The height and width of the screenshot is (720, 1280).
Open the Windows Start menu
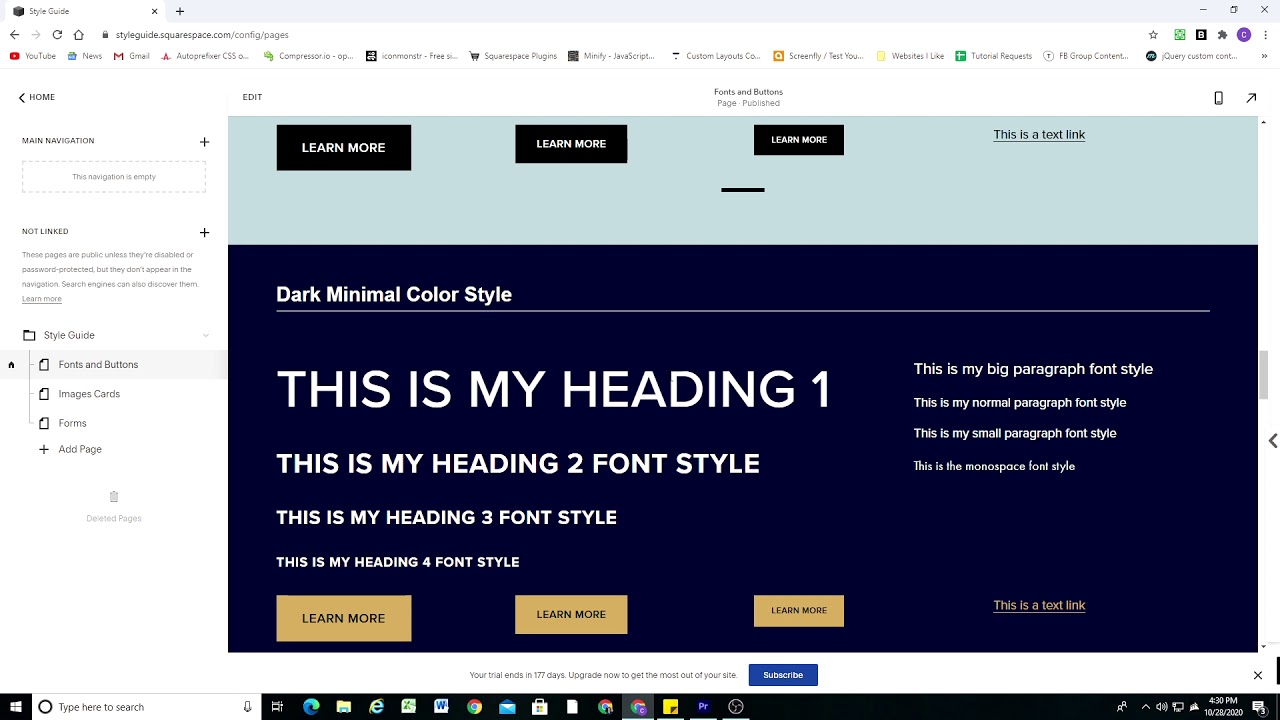14,707
